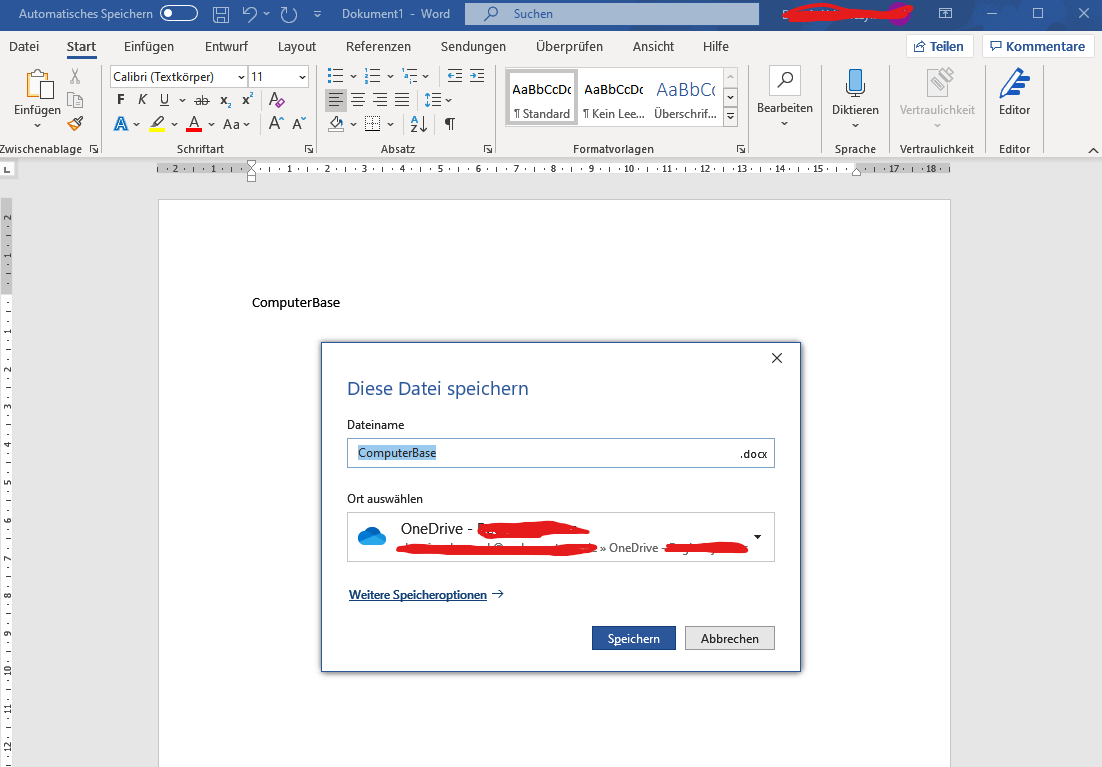
Task: Open the text effects A icon
Action: pos(121,124)
